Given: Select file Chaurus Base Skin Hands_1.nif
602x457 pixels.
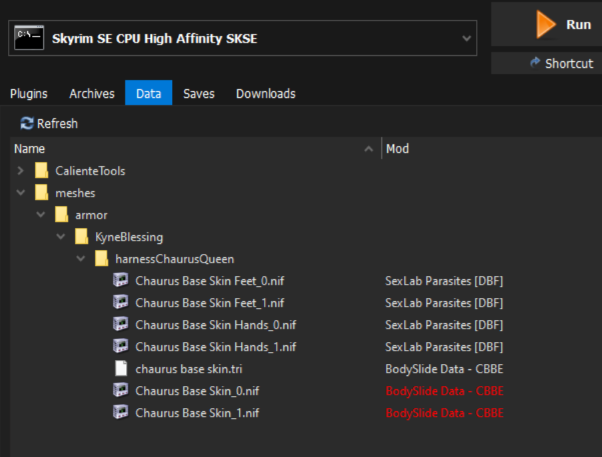Looking at the screenshot, I should click(x=216, y=346).
